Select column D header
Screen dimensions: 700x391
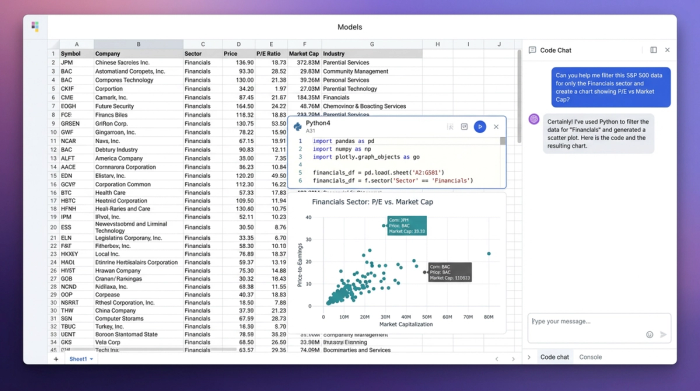[x=238, y=44]
